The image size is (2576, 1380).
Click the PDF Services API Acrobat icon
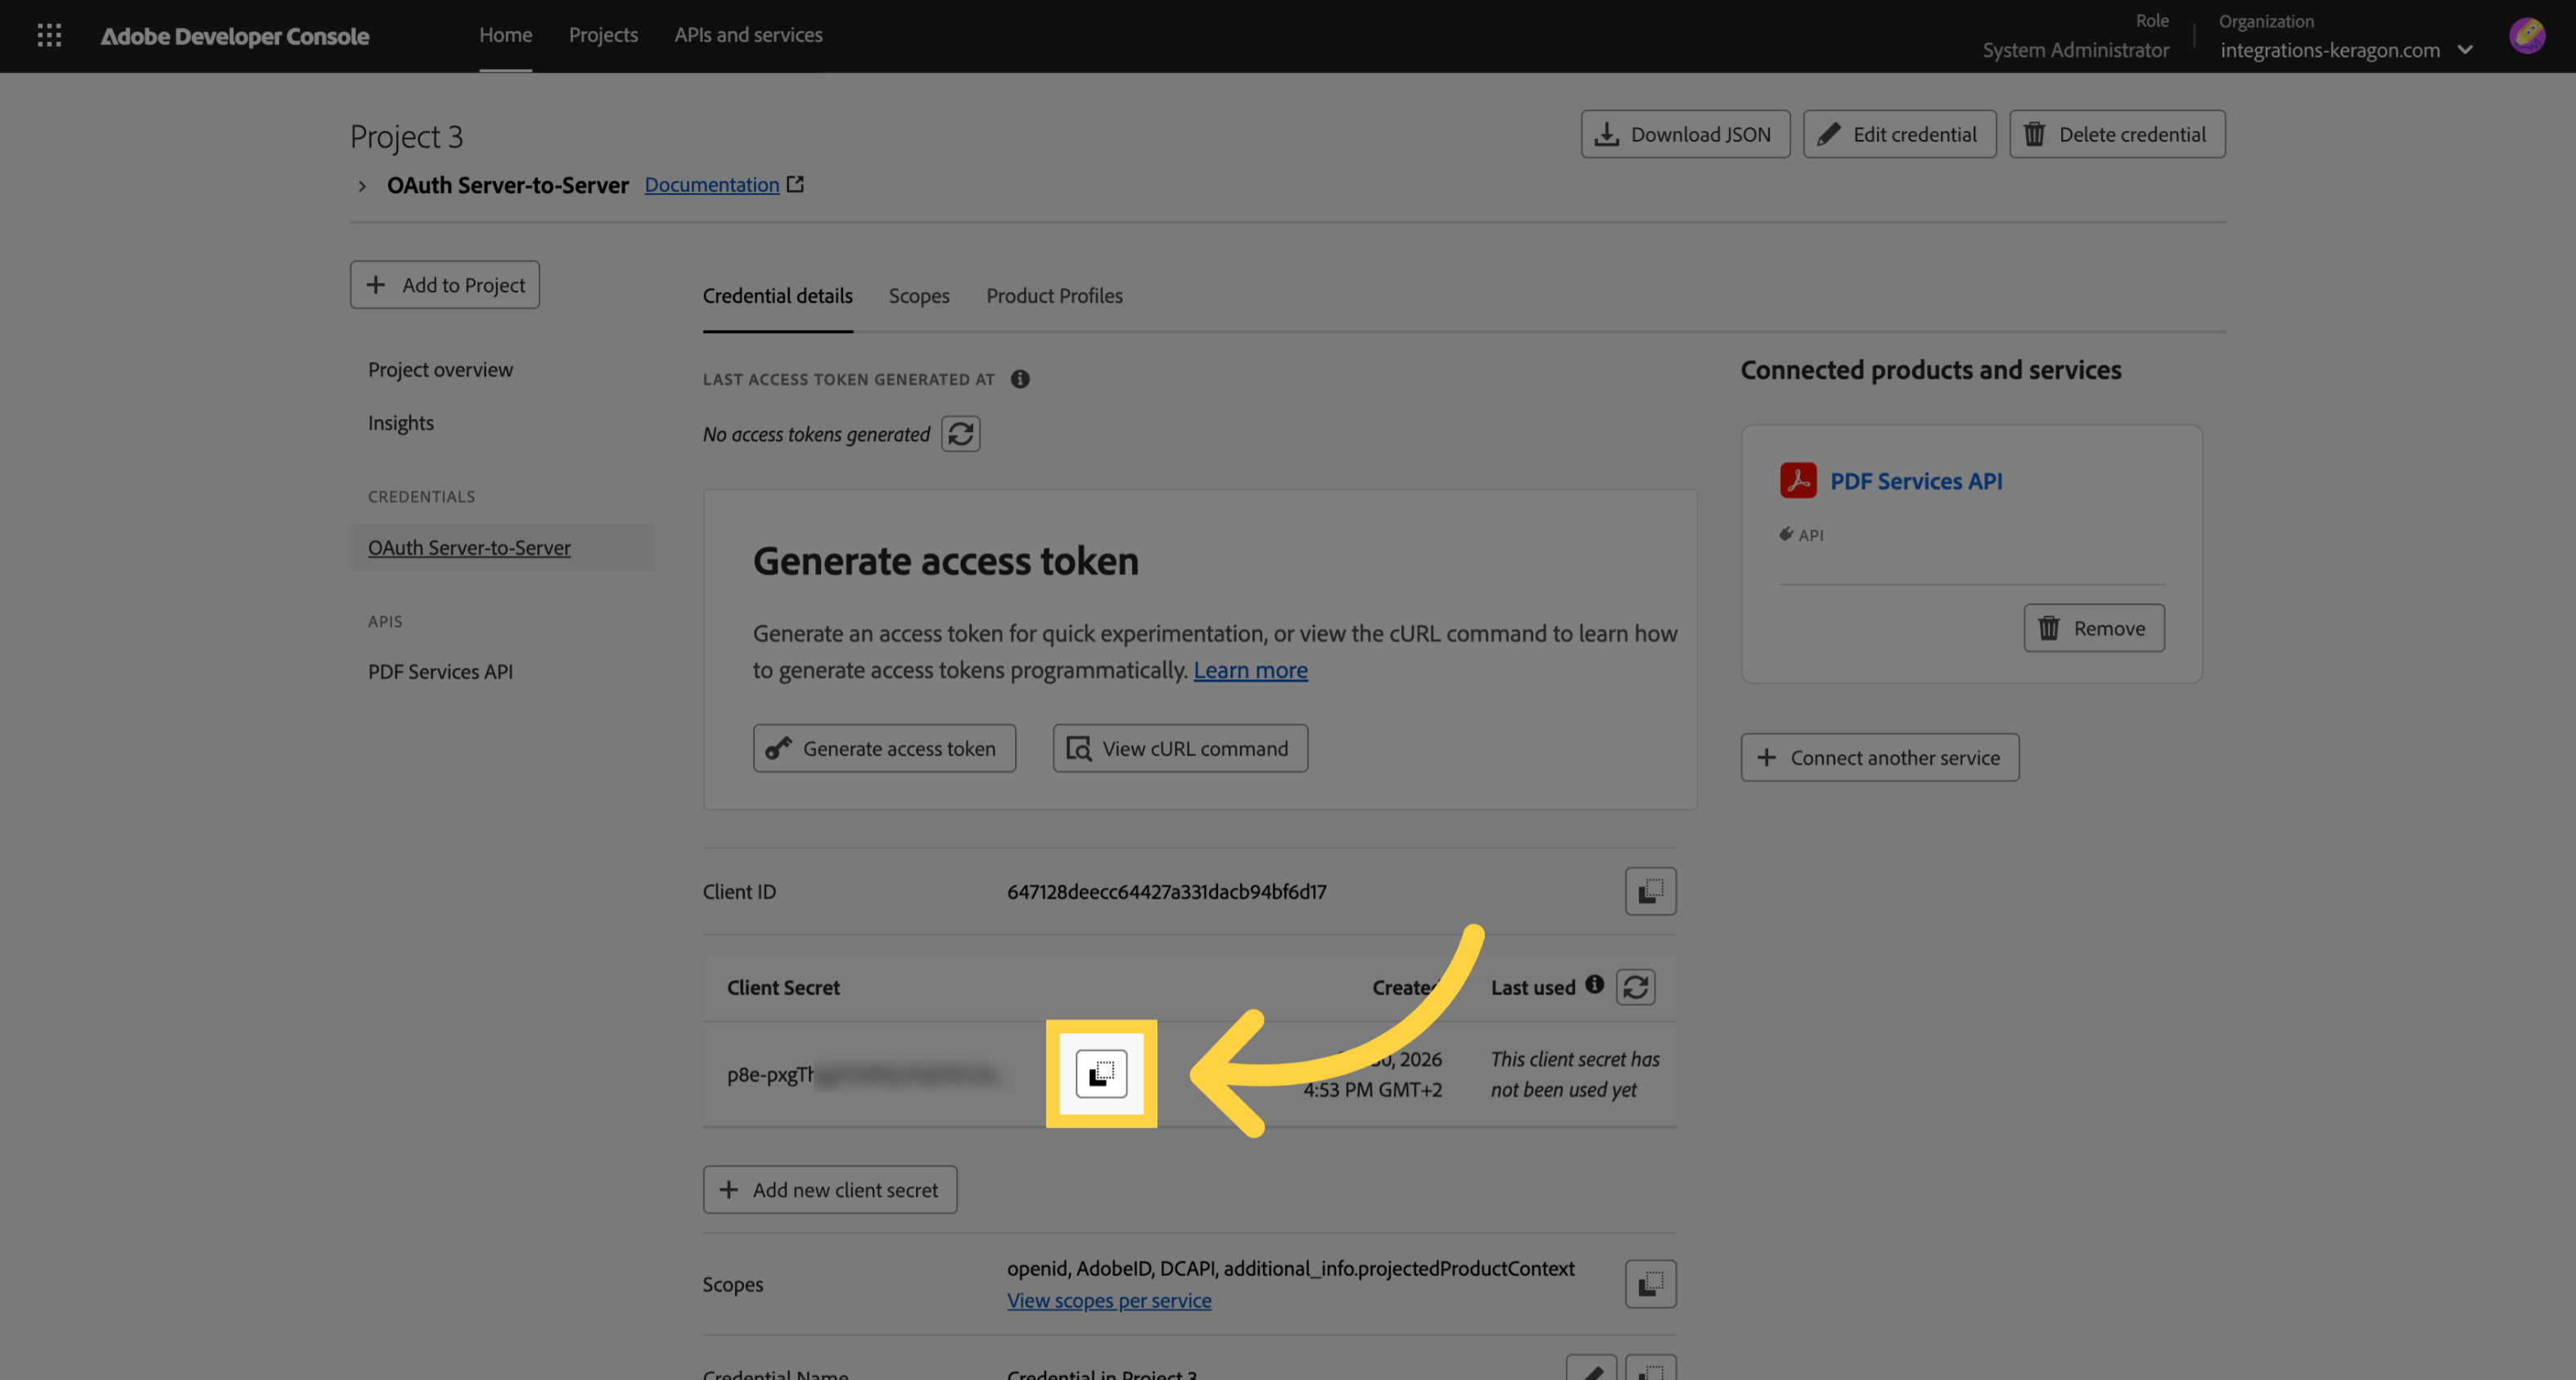[1798, 480]
